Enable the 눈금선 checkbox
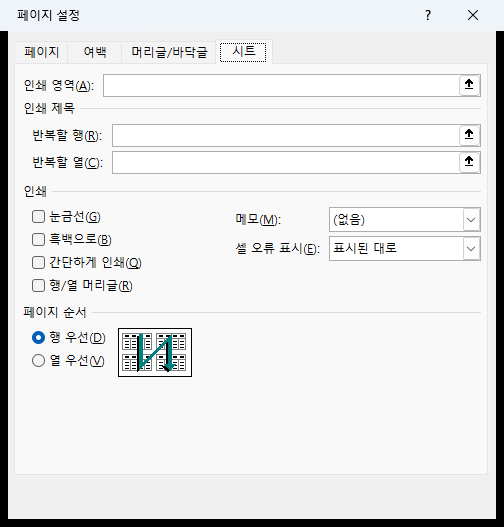Viewport: 504px width, 527px height. coord(38,217)
